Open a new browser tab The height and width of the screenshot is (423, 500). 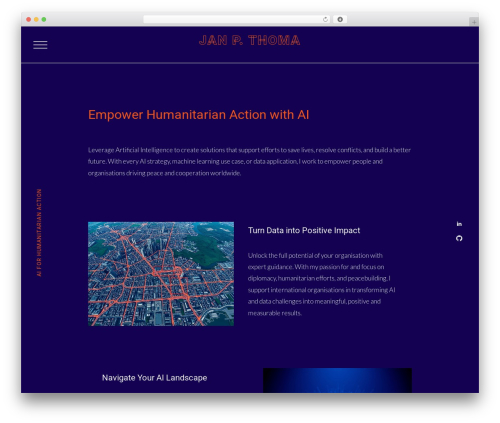pos(474,22)
